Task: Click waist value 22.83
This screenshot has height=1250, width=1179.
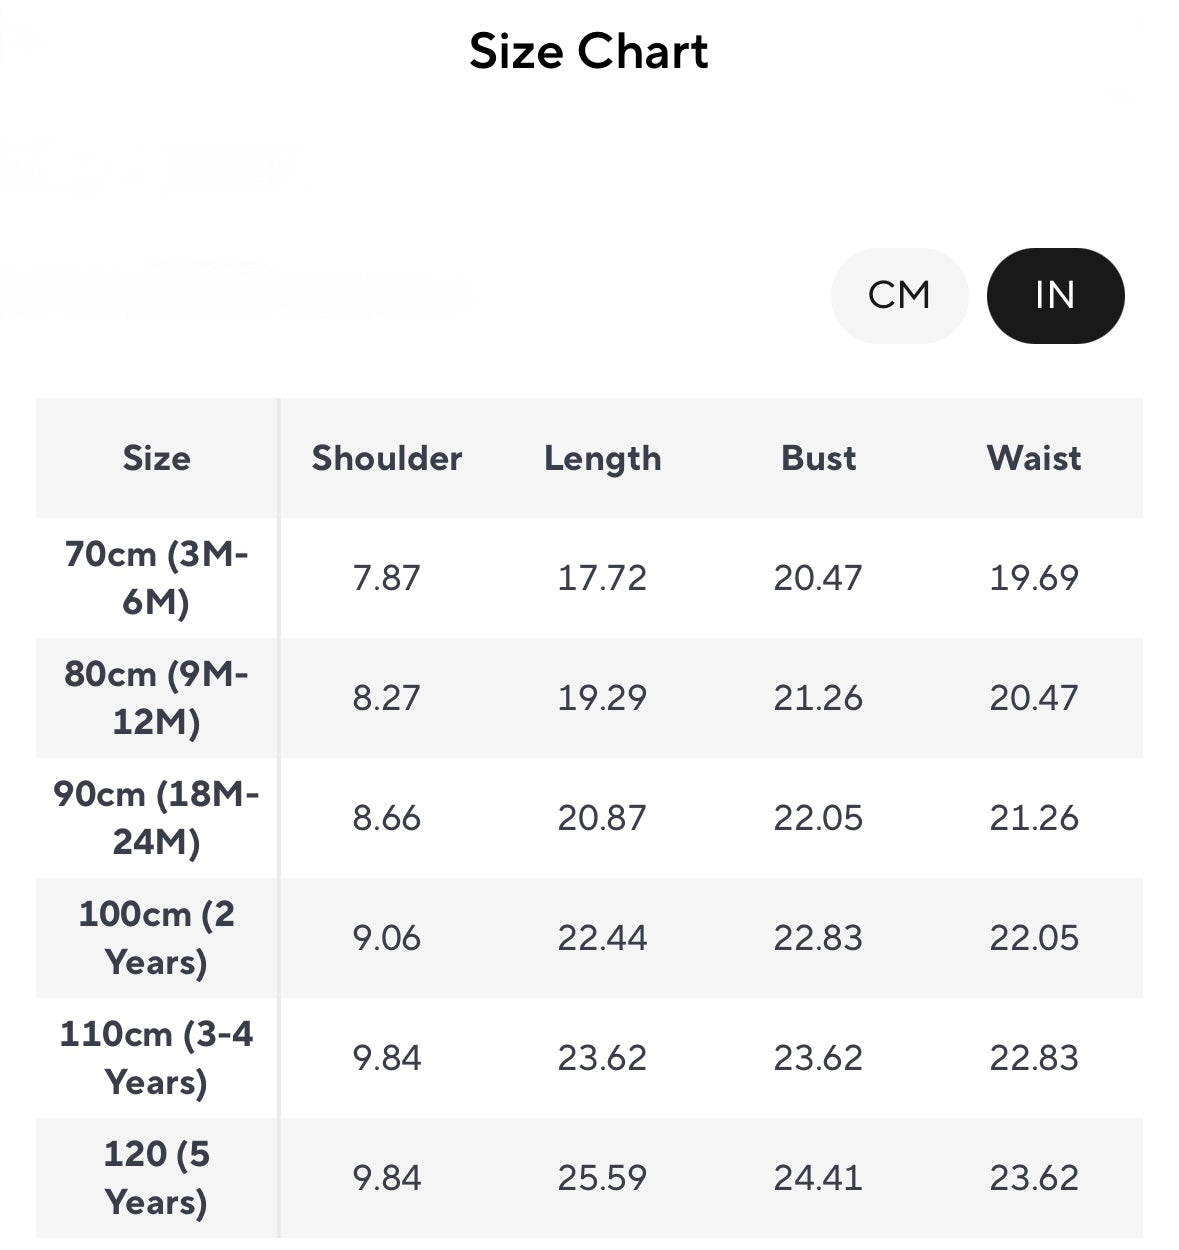Action: point(1034,1058)
